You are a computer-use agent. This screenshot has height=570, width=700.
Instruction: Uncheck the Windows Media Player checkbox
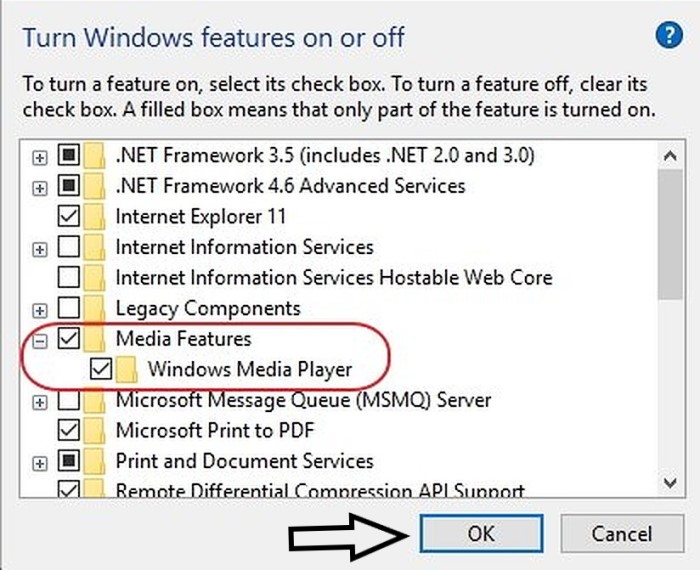(101, 370)
